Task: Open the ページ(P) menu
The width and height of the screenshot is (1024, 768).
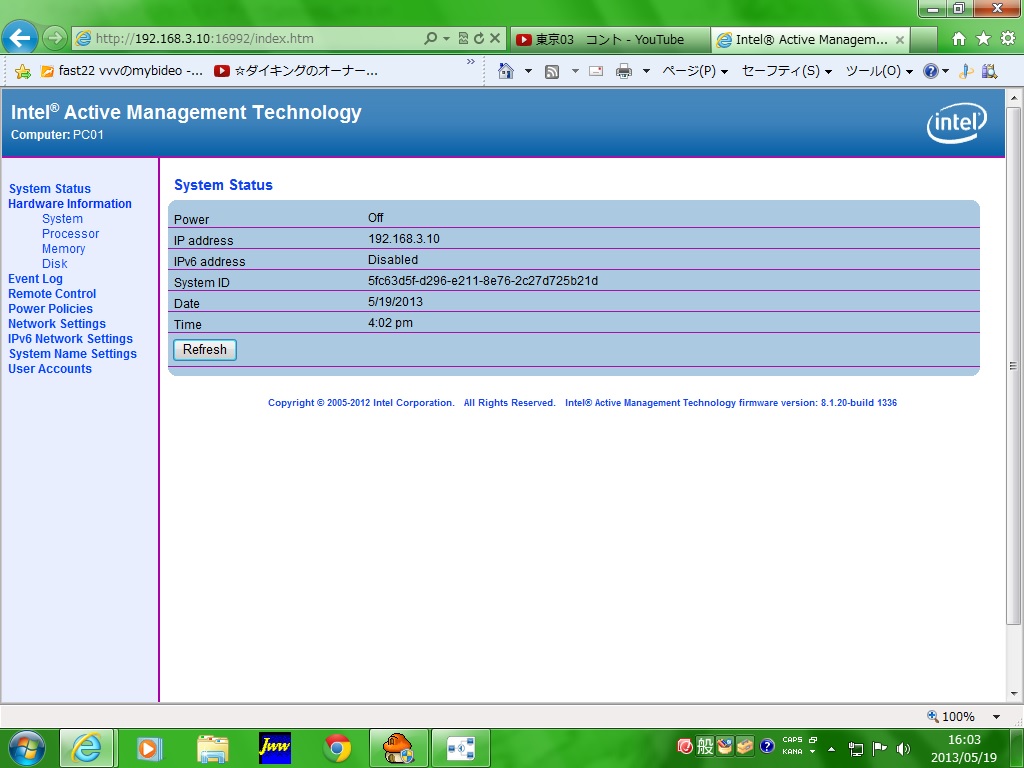Action: (695, 71)
